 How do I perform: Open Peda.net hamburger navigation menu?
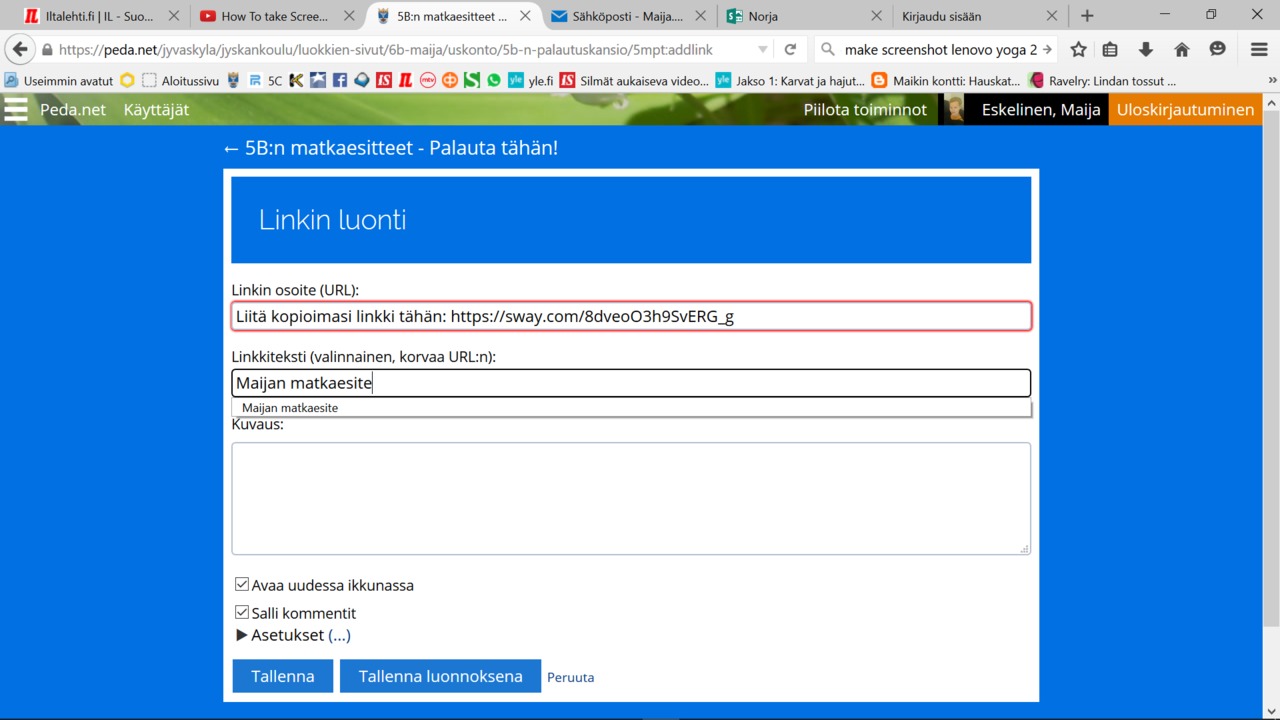(16, 109)
